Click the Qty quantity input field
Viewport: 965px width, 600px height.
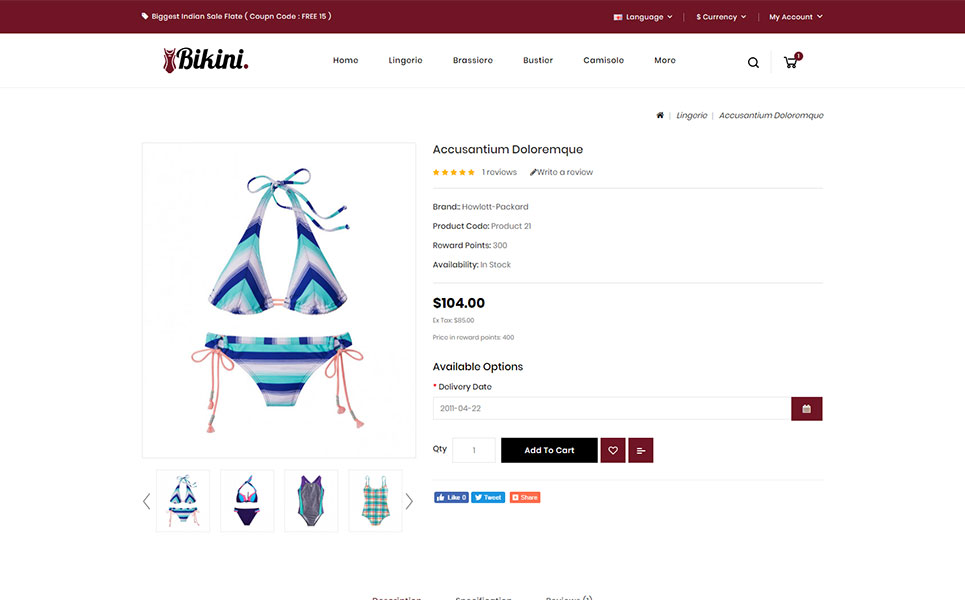click(x=474, y=450)
